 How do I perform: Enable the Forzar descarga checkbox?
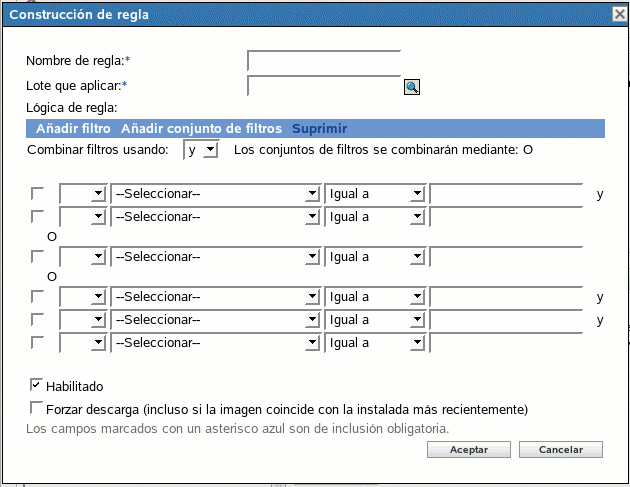[37, 408]
